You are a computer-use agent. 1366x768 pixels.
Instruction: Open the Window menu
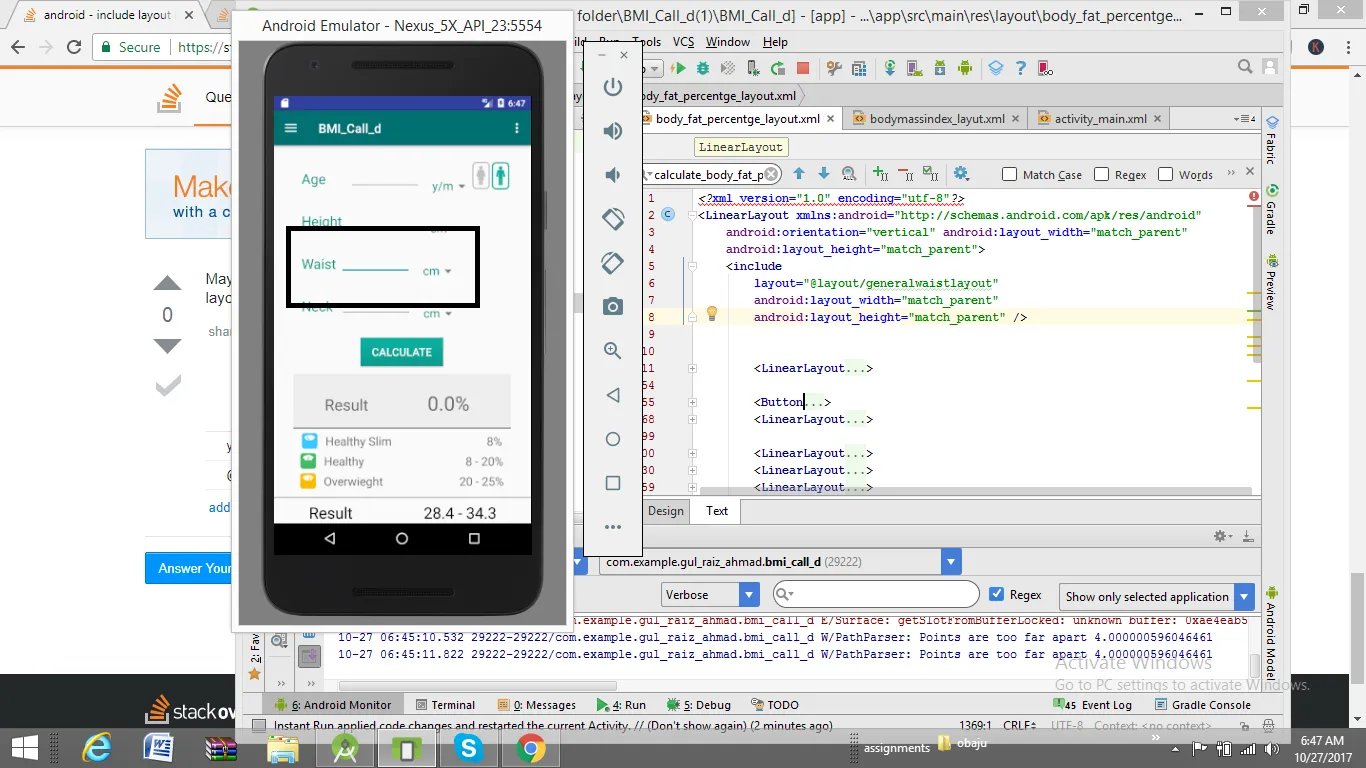point(727,42)
